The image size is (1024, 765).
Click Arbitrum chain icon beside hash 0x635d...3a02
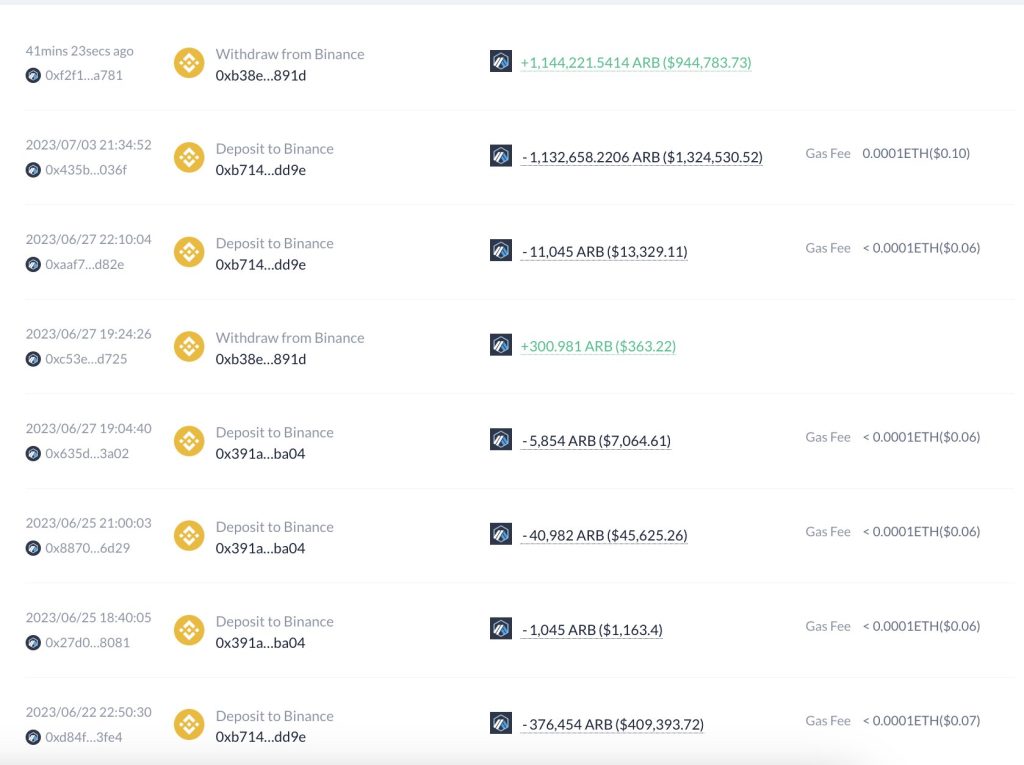(x=33, y=454)
